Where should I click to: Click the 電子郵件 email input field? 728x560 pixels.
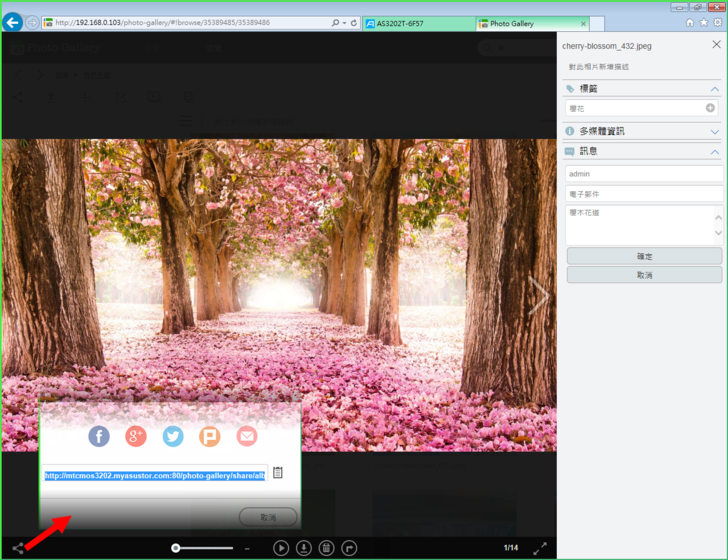643,193
